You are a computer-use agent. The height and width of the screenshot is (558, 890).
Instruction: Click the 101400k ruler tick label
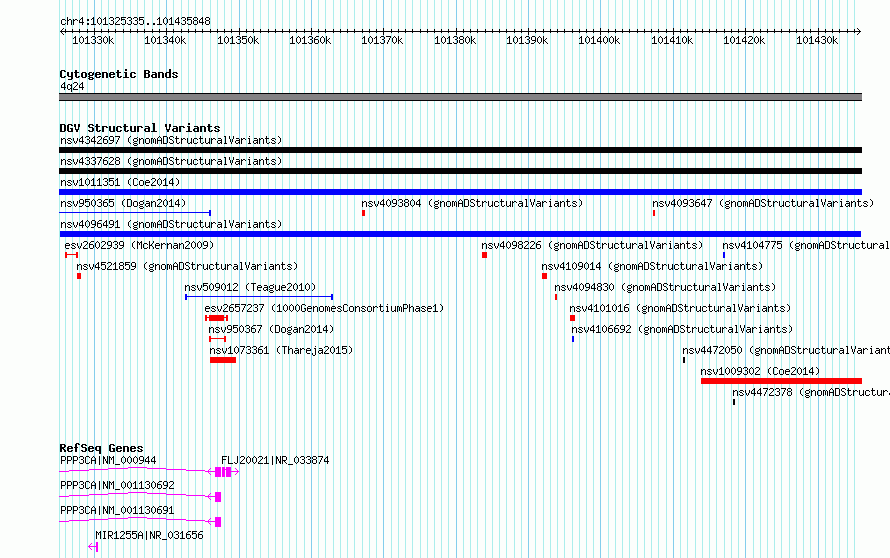[599, 40]
